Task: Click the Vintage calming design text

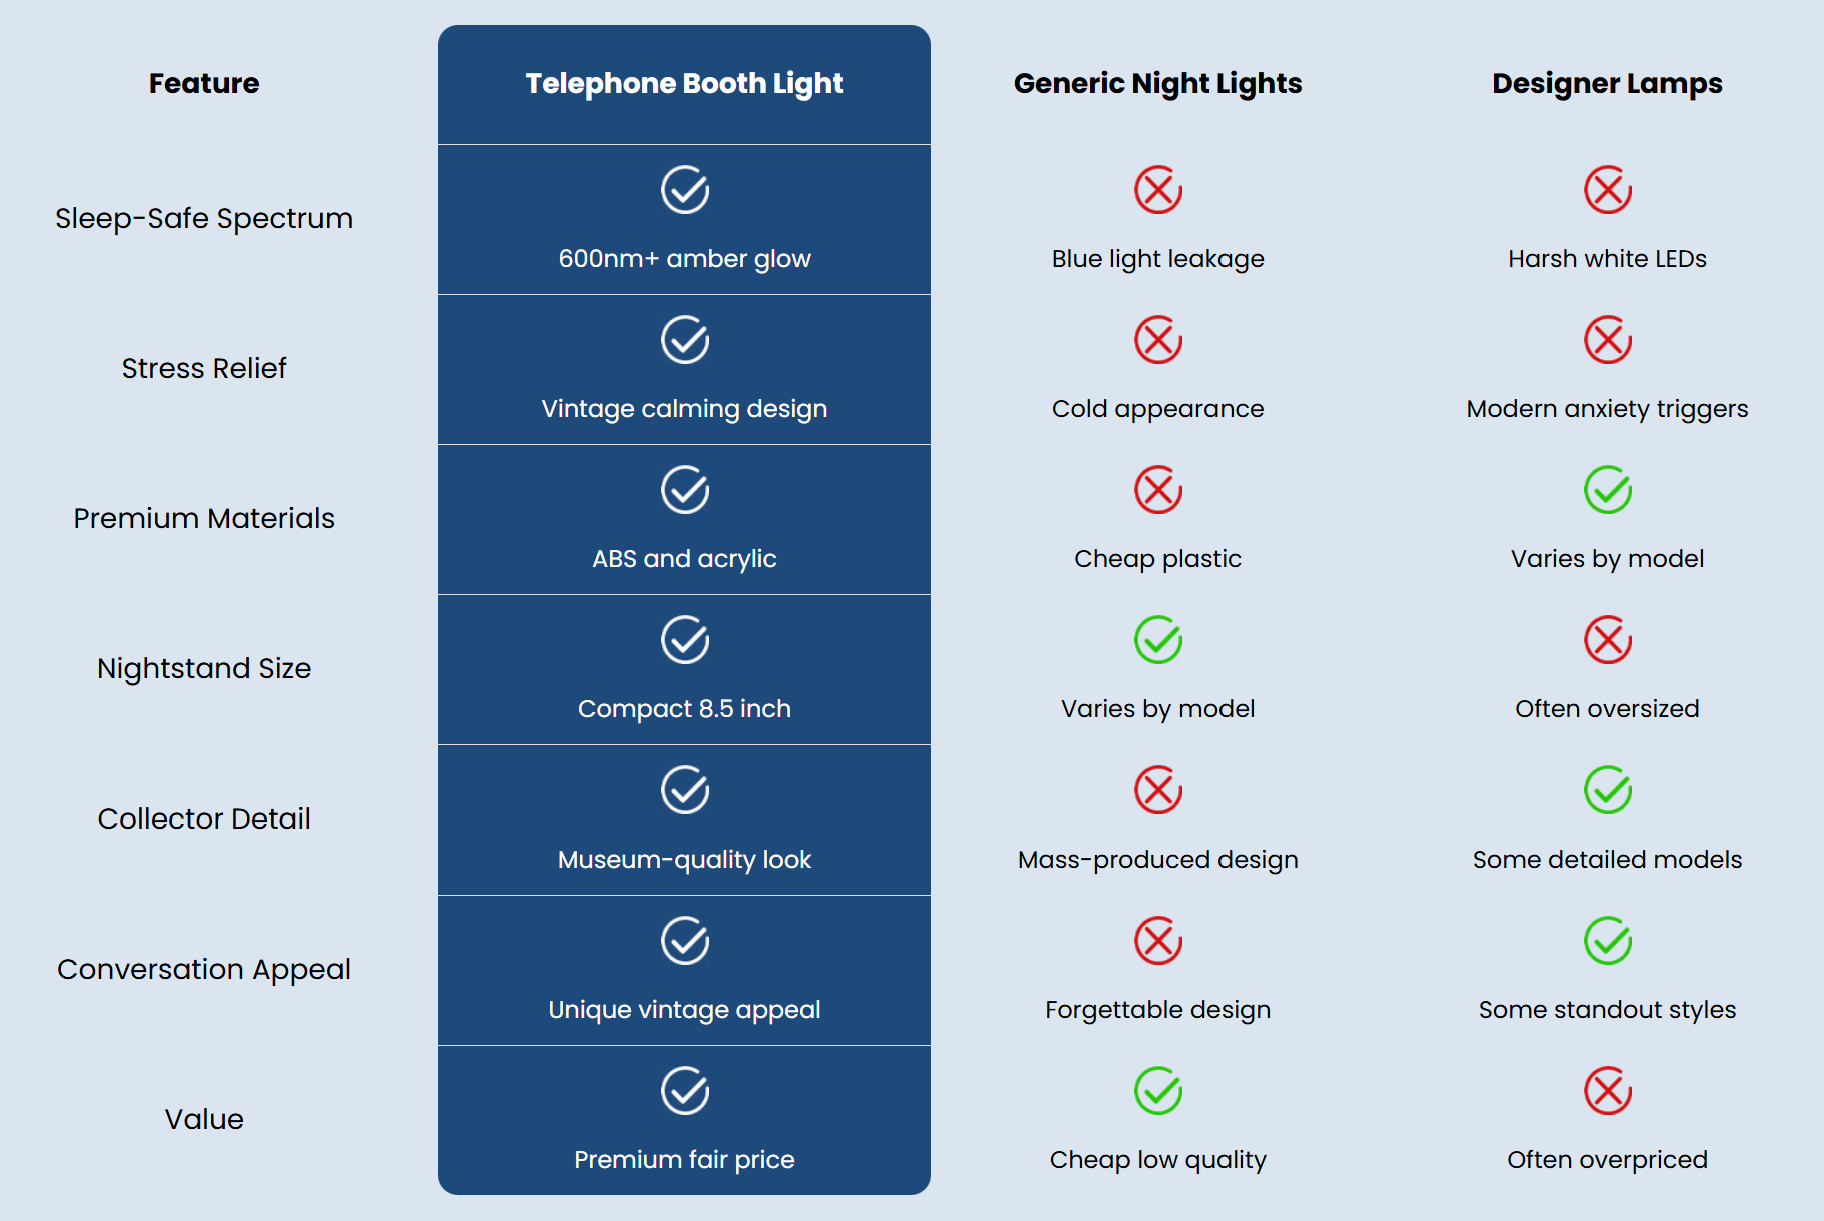Action: pos(684,409)
